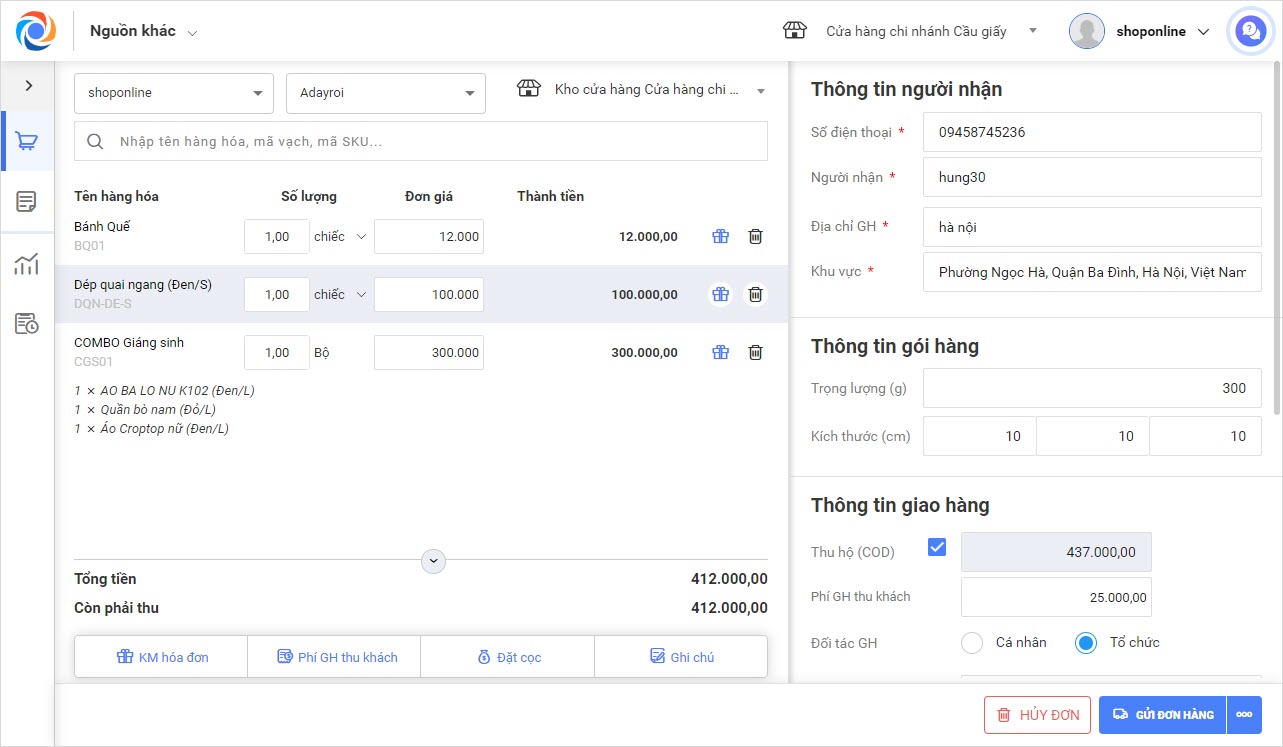This screenshot has width=1283, height=747.
Task: Open the Đặt cọc tab
Action: [x=508, y=657]
